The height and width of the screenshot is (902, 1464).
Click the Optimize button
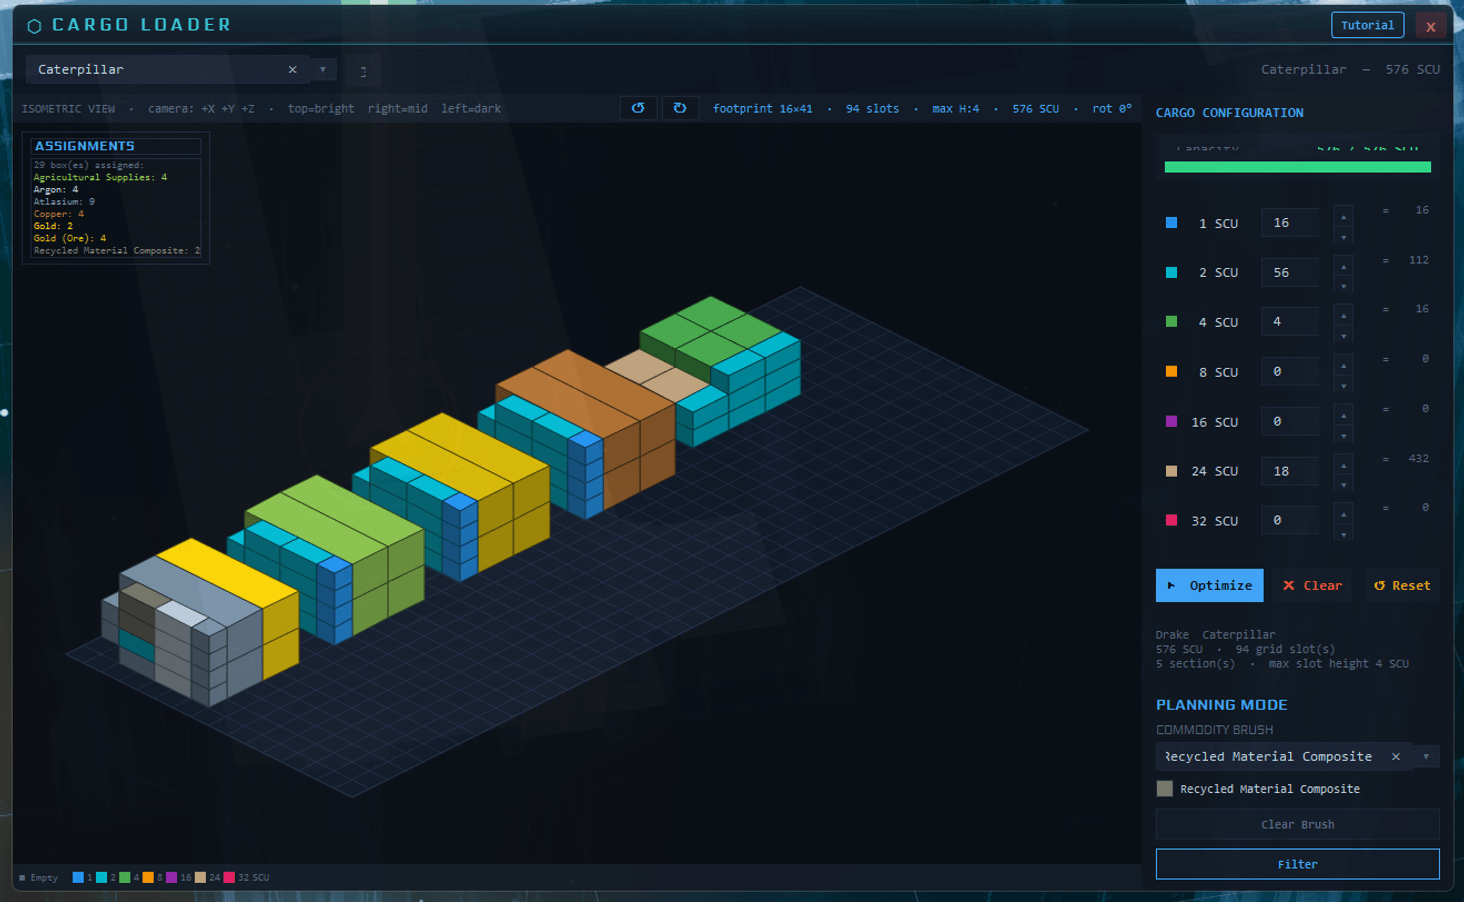pyautogui.click(x=1209, y=586)
